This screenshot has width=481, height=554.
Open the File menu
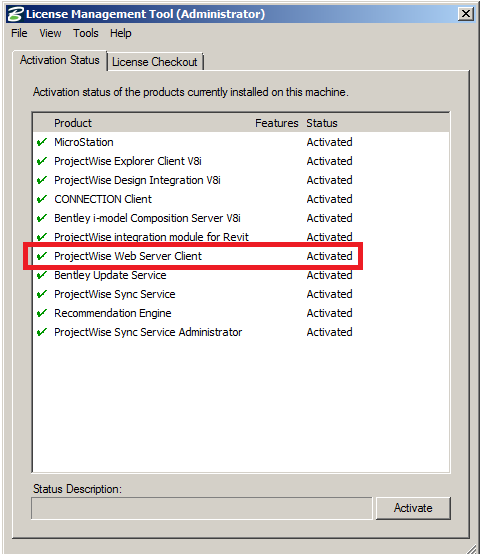19,33
